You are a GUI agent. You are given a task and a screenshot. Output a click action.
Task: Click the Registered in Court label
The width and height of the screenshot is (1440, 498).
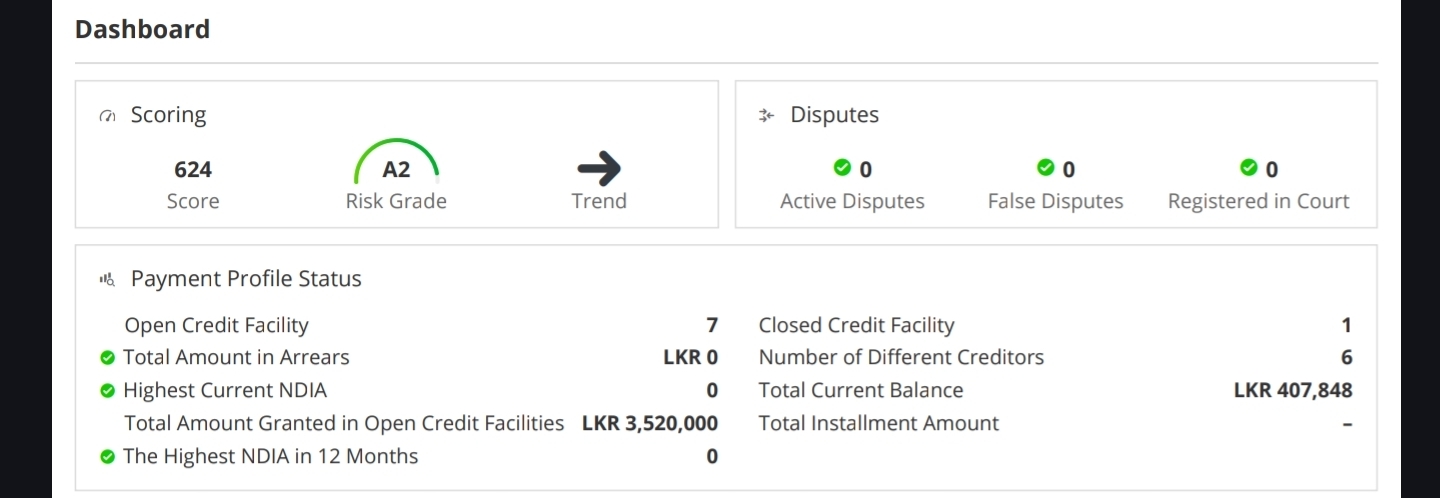point(1258,201)
